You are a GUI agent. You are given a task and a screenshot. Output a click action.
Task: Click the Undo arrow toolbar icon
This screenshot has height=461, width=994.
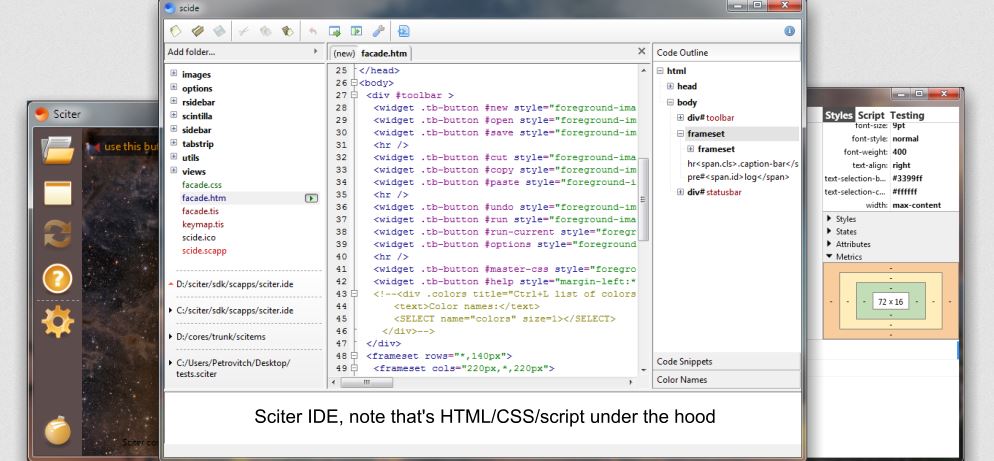[x=313, y=30]
